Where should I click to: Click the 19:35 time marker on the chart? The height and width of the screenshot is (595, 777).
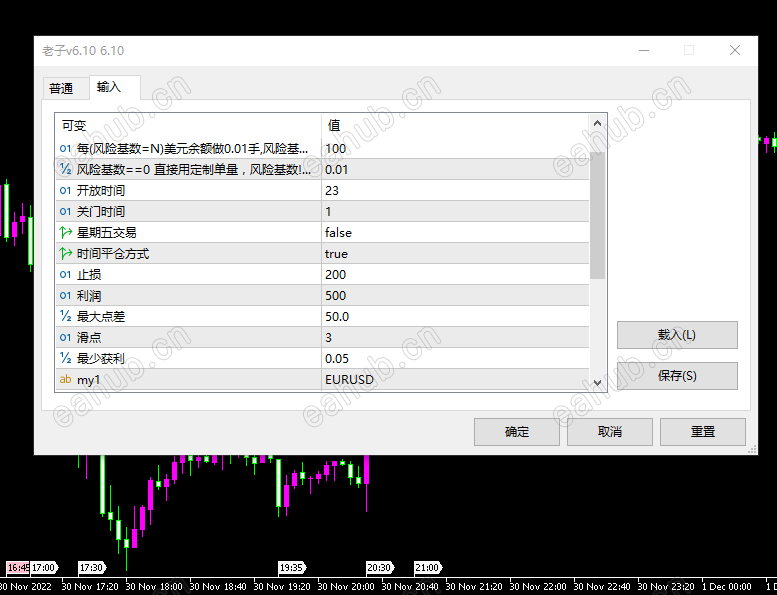[x=291, y=567]
